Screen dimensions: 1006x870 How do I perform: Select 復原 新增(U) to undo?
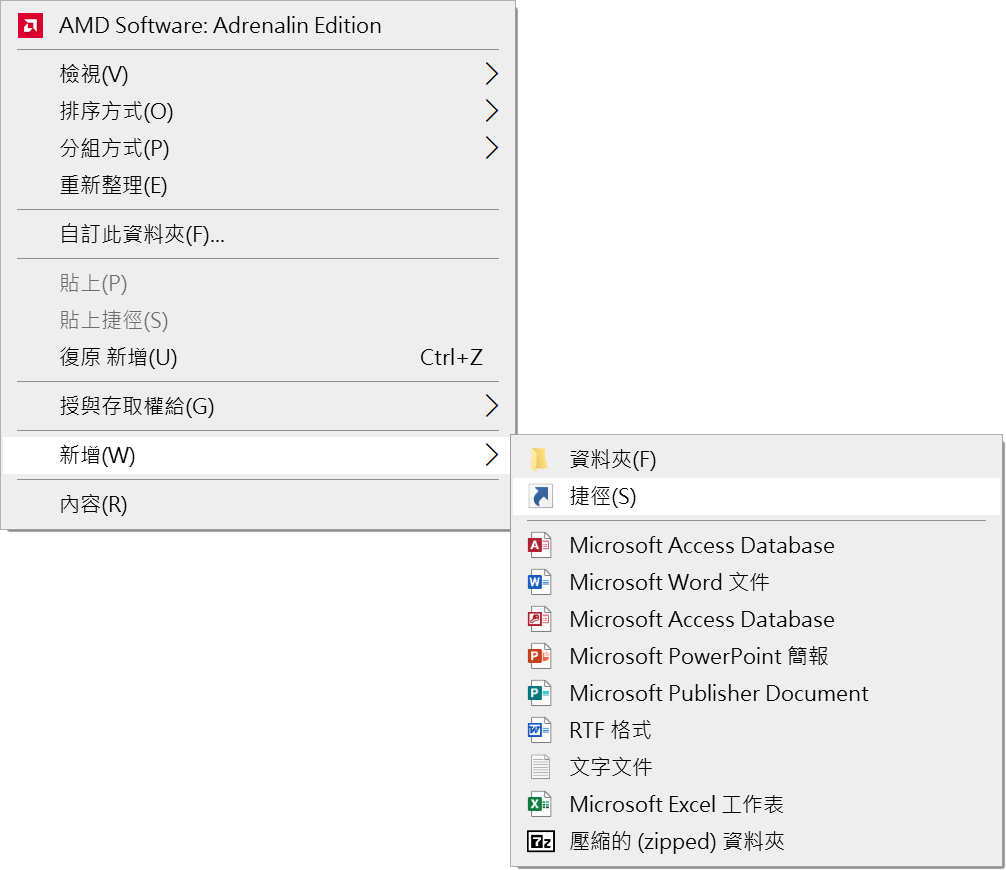[x=118, y=357]
